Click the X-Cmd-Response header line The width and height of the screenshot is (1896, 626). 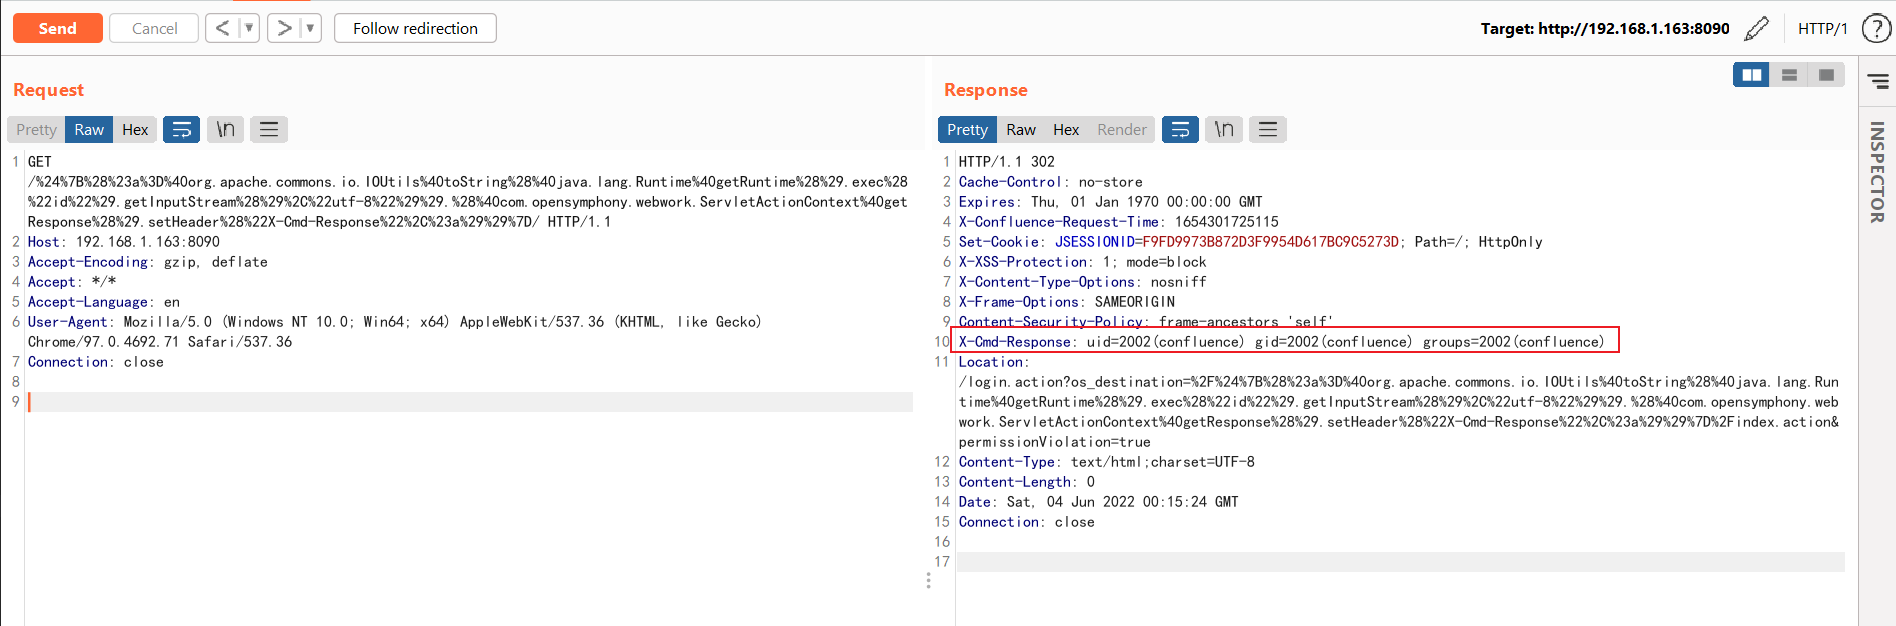[x=1281, y=342]
